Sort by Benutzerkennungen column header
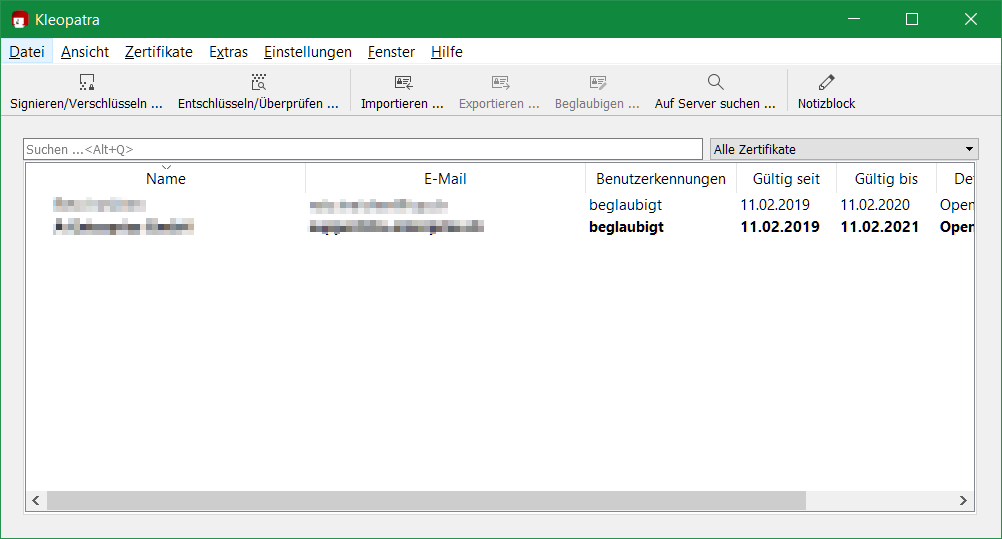 [x=661, y=178]
